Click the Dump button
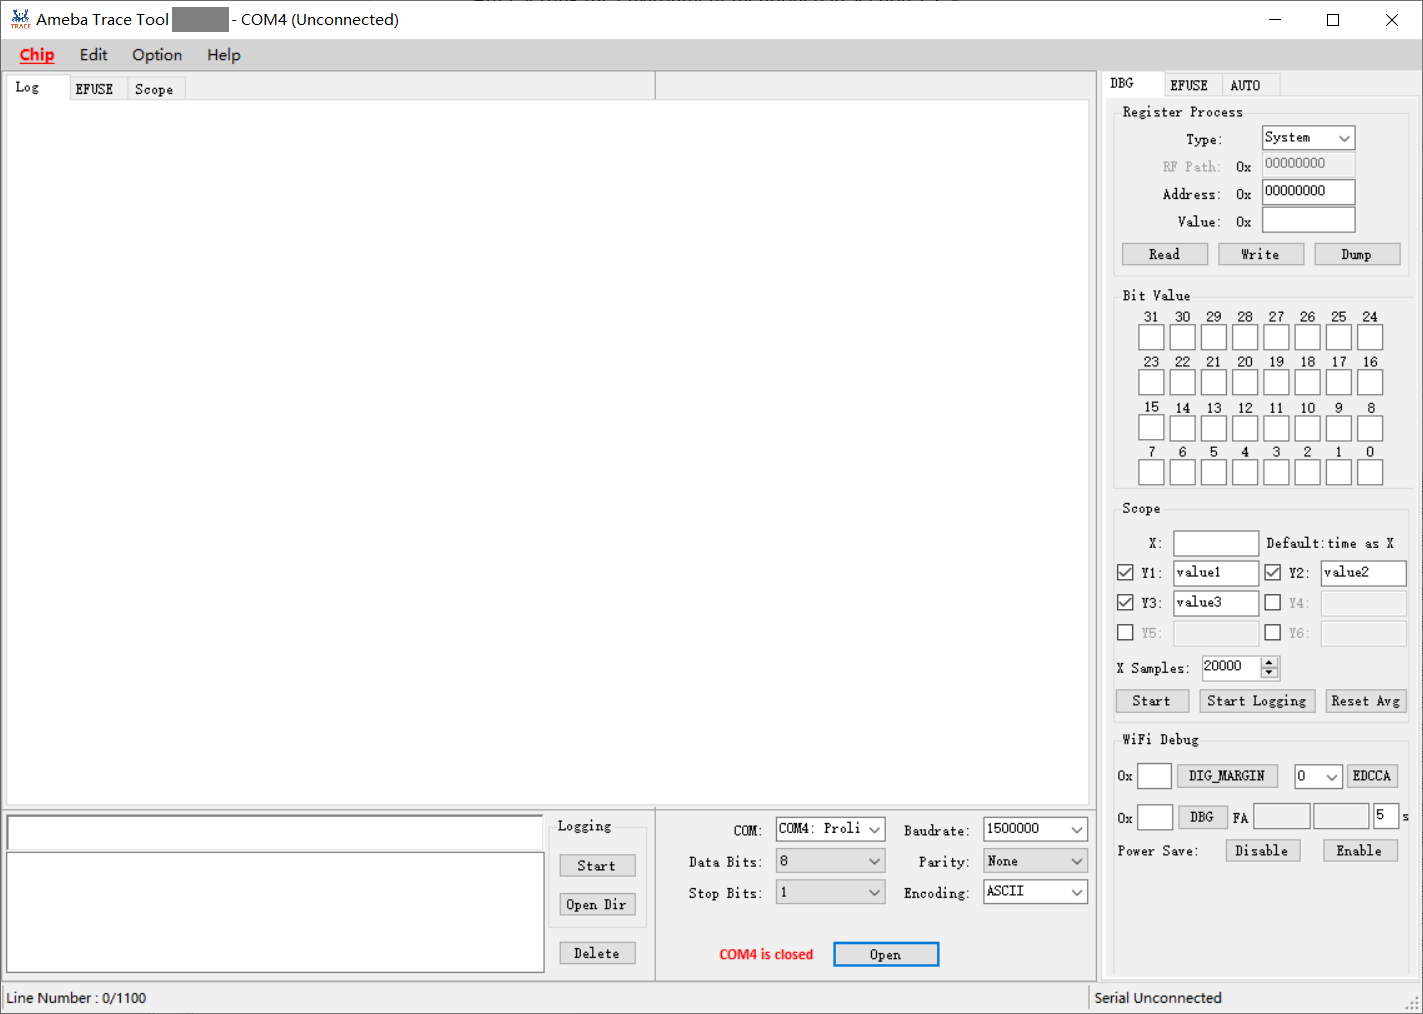This screenshot has height=1014, width=1423. pyautogui.click(x=1357, y=254)
